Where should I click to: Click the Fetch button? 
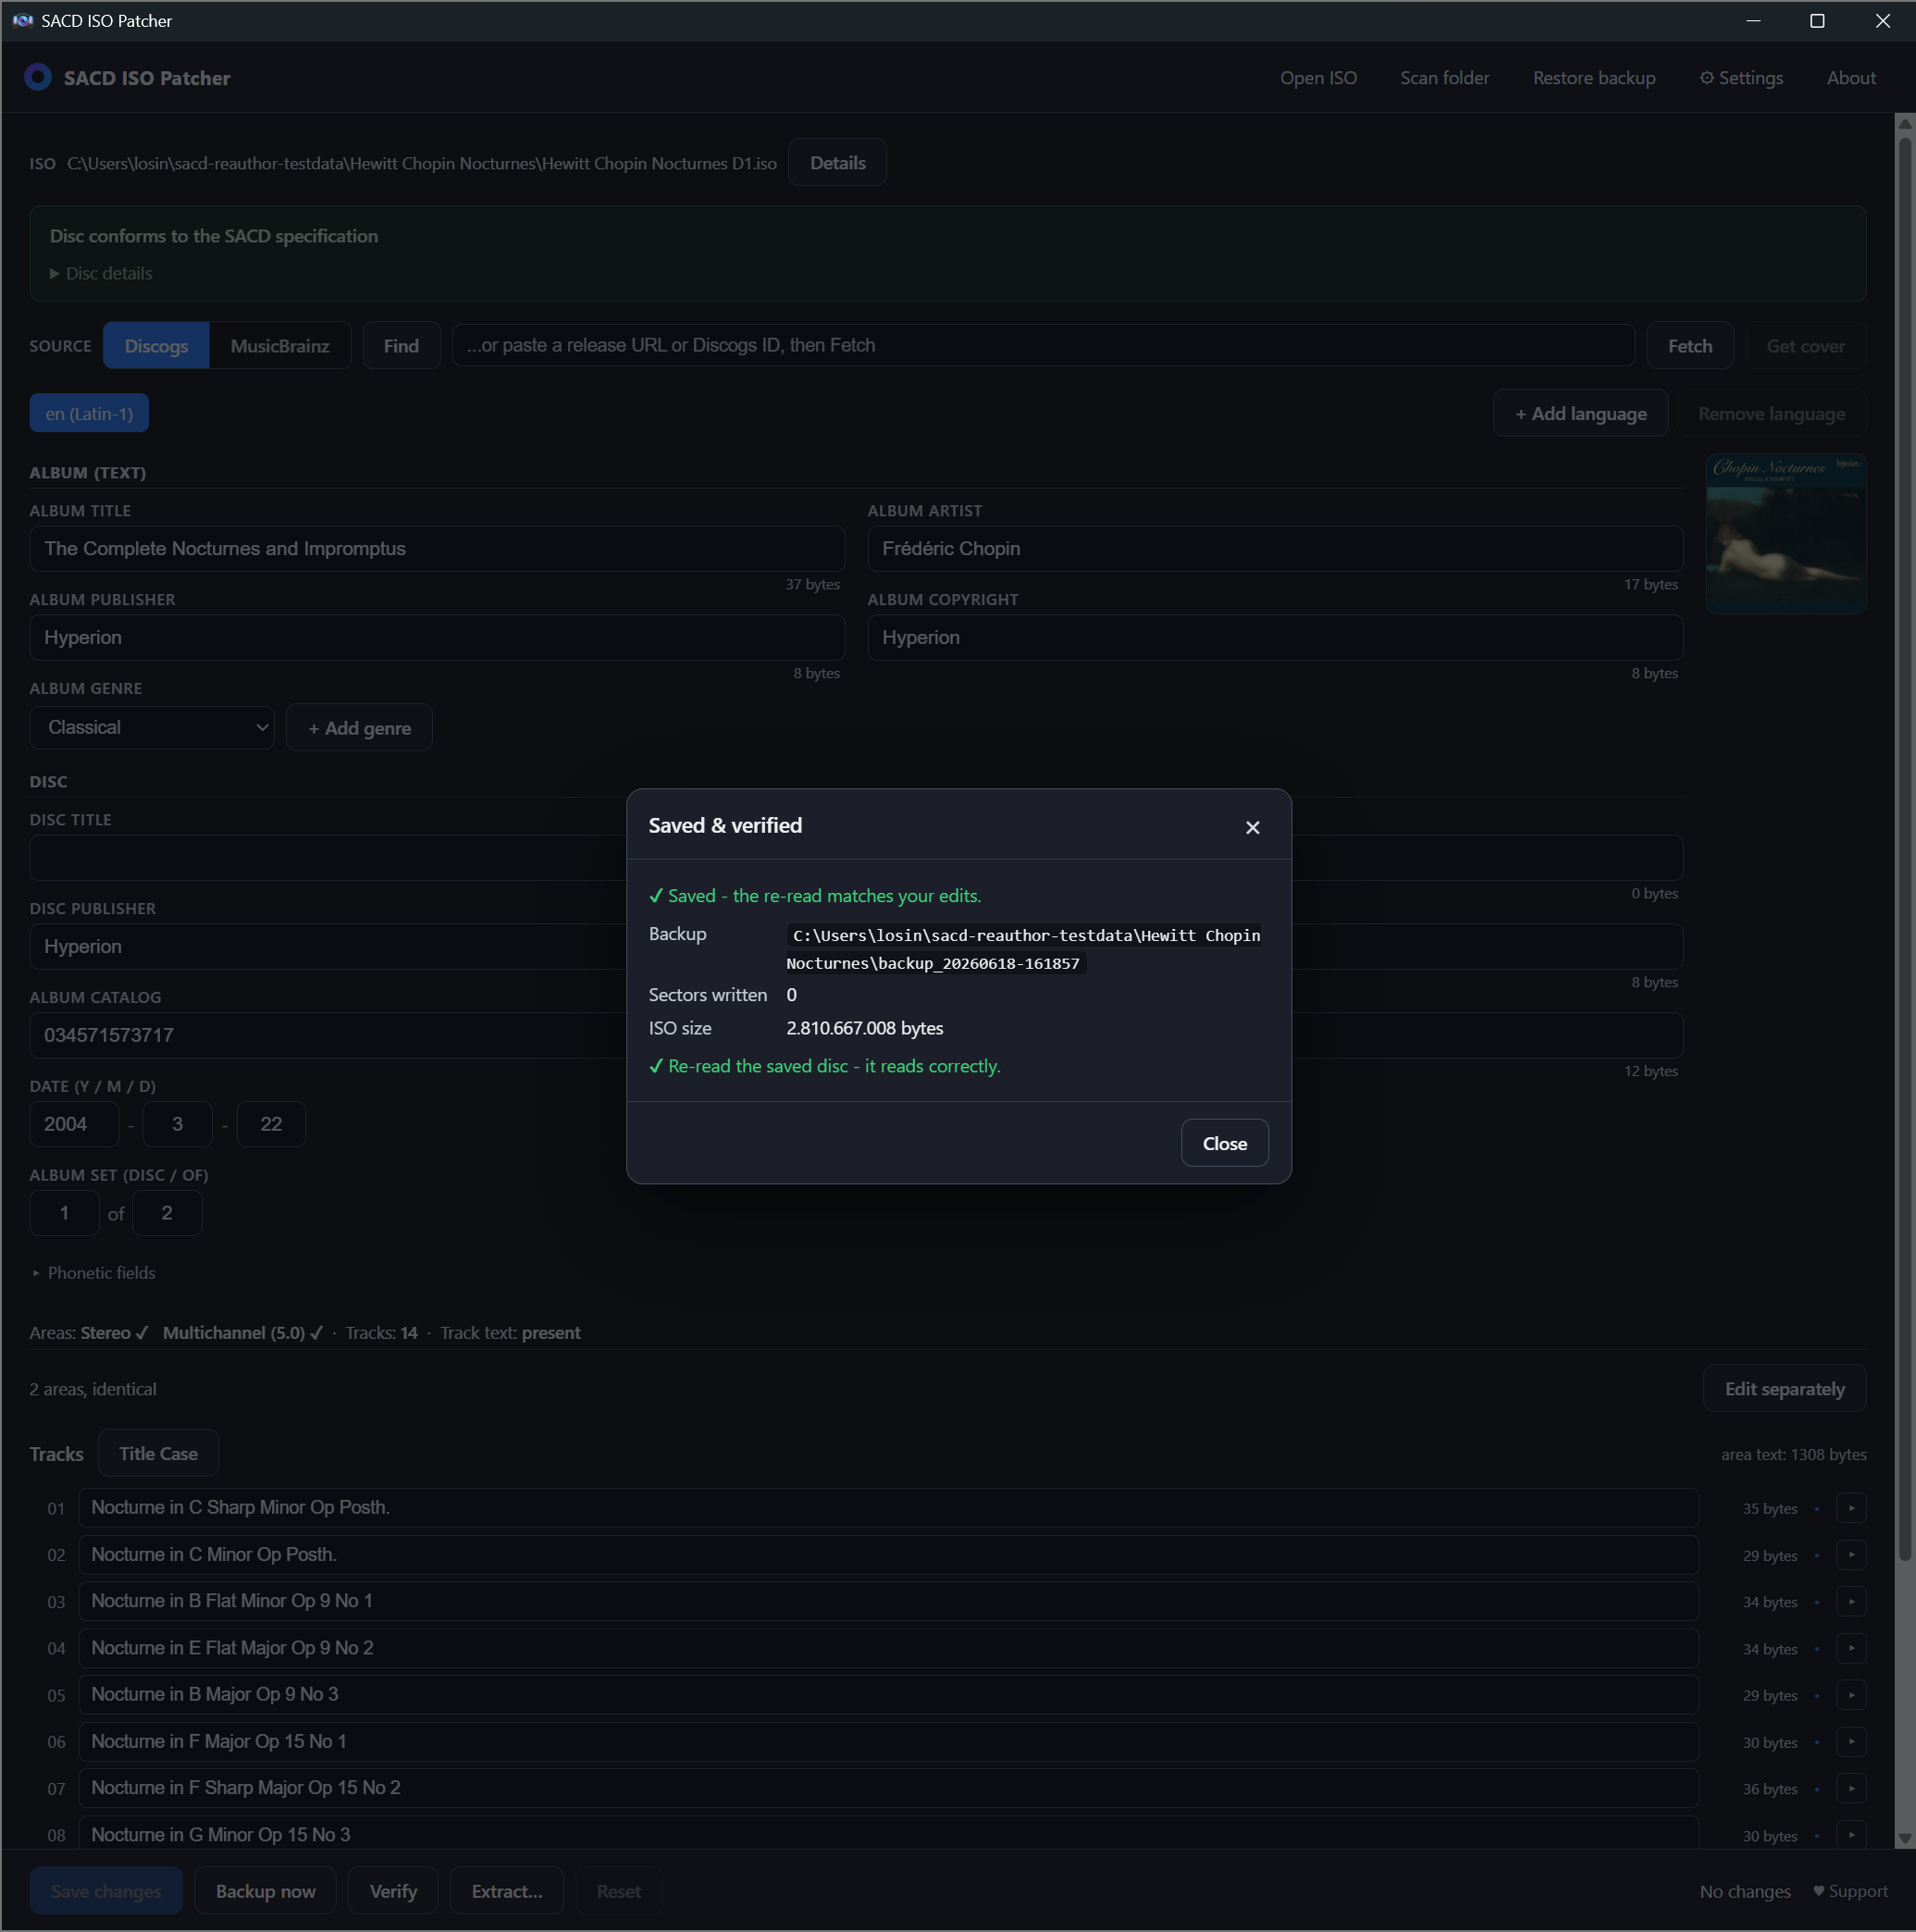1690,346
